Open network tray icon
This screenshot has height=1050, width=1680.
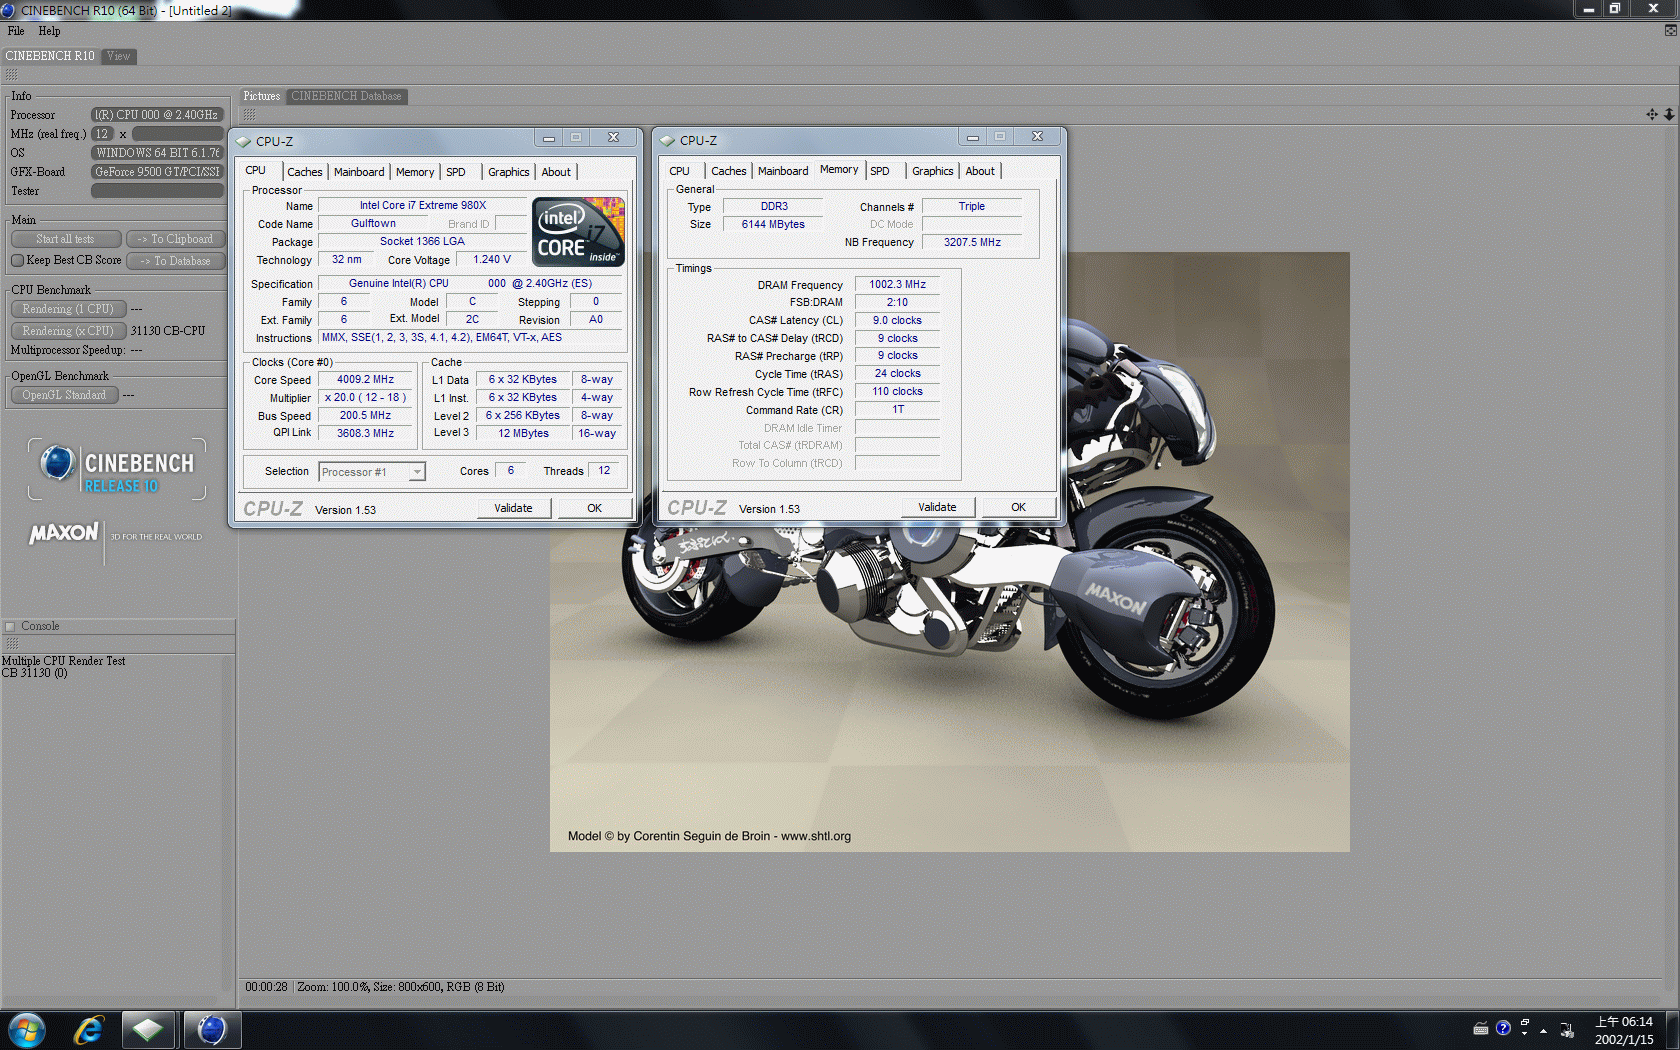click(1567, 1029)
